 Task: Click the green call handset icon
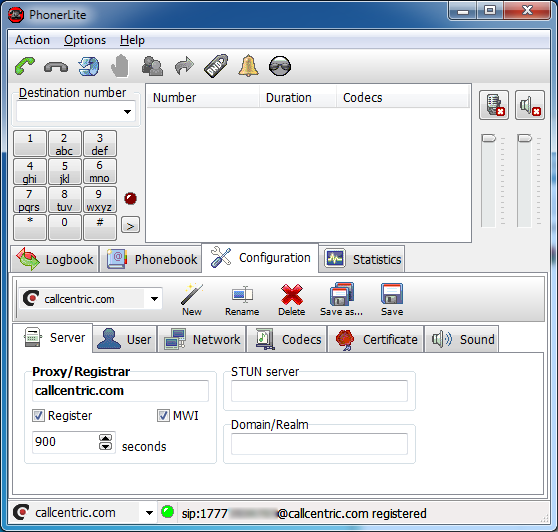point(25,66)
